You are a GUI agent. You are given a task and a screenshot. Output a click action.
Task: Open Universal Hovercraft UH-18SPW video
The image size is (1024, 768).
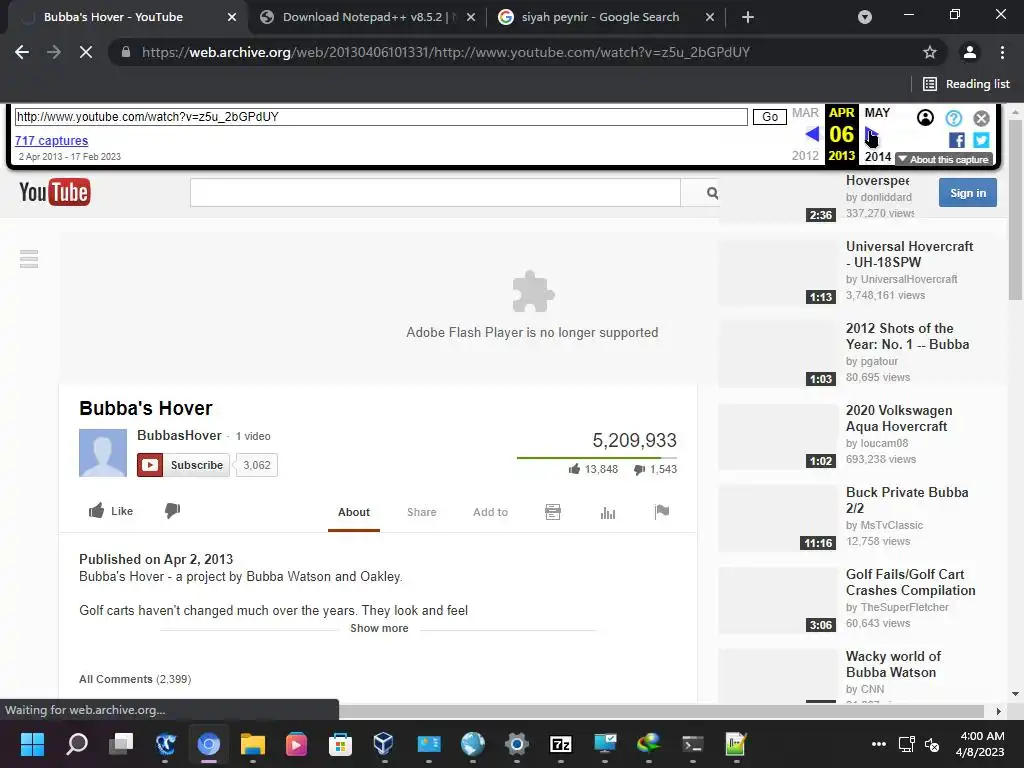910,254
